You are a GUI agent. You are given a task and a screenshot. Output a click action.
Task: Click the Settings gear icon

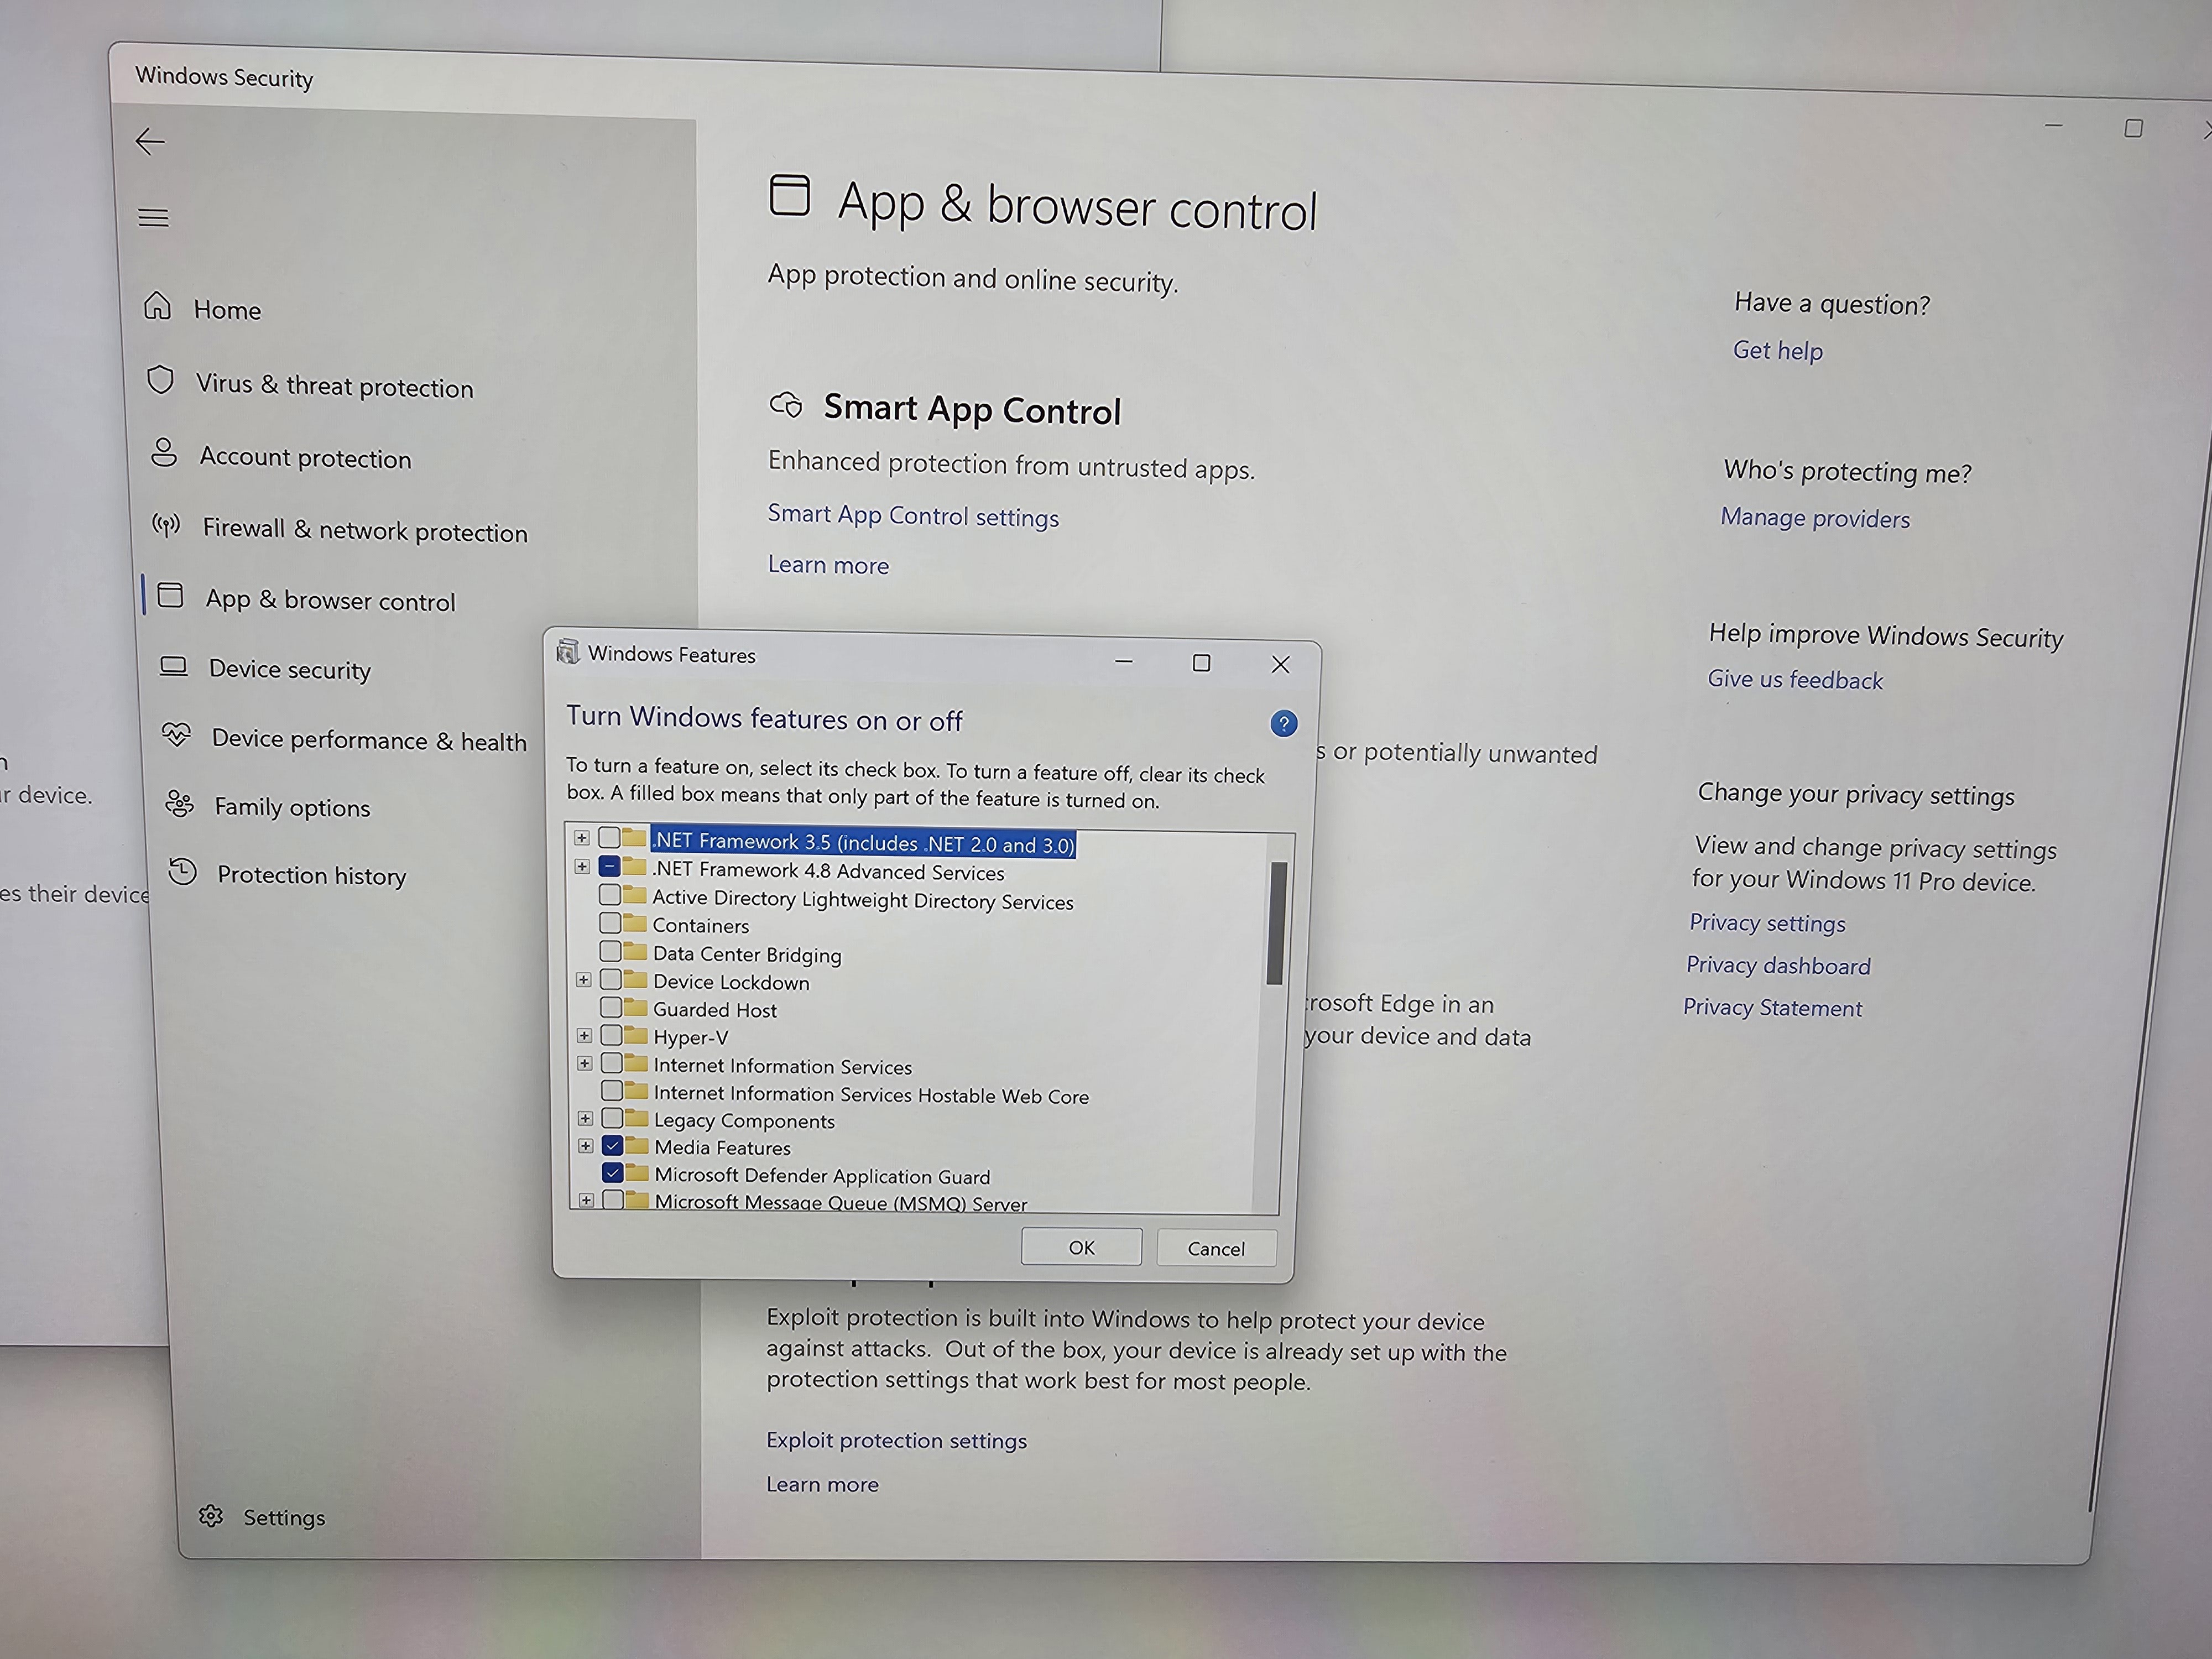click(211, 1516)
